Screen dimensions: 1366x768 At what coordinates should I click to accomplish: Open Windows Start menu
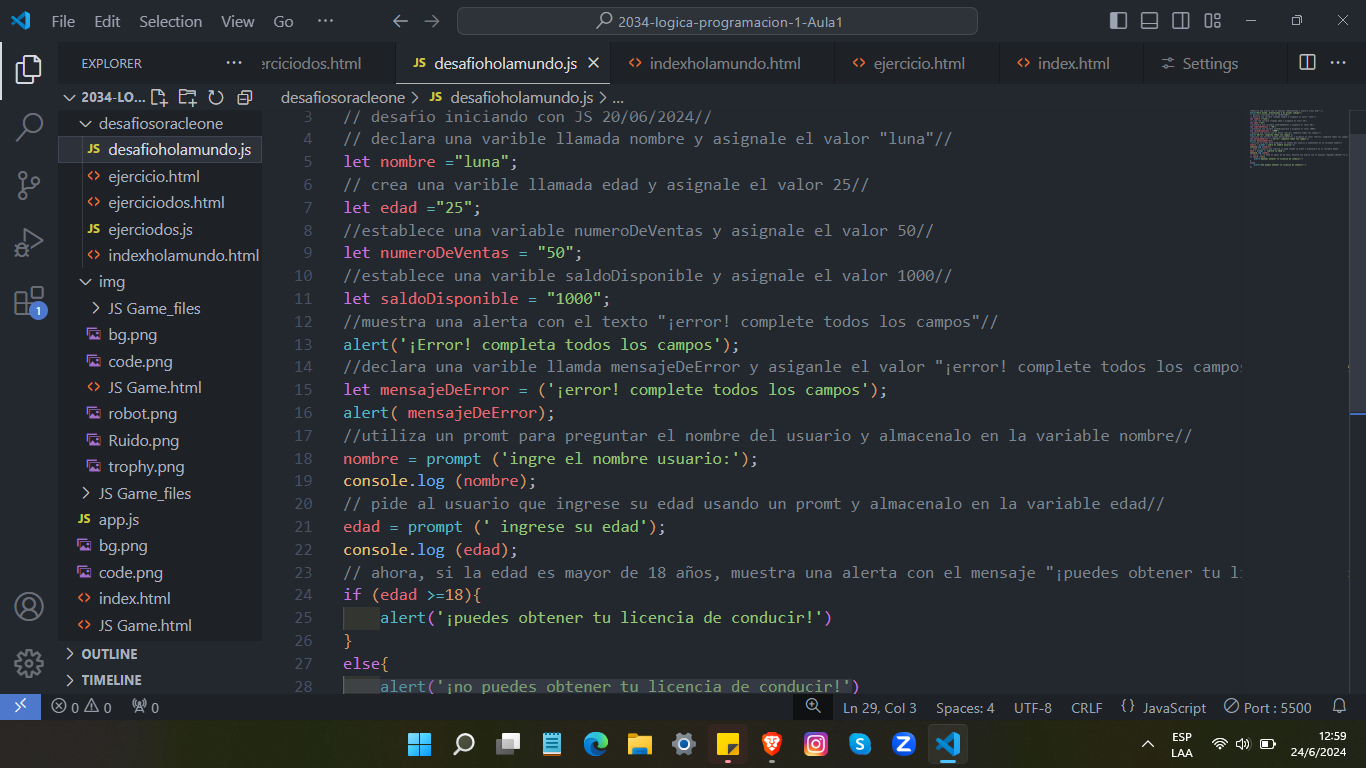click(x=419, y=744)
